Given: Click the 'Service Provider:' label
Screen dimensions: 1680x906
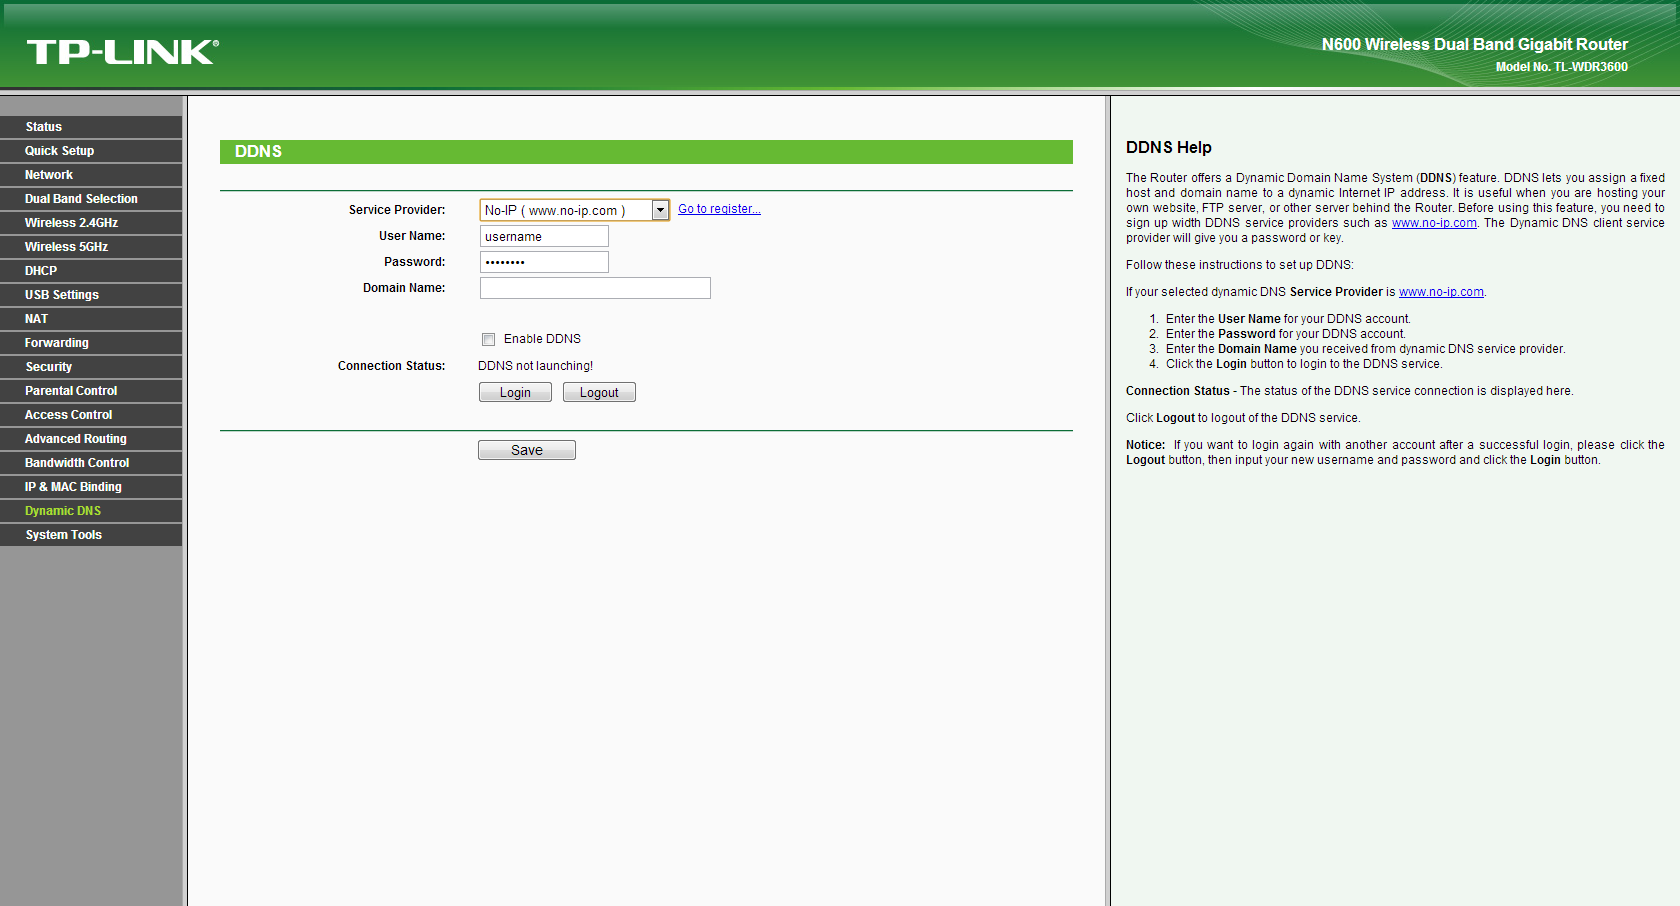Looking at the screenshot, I should pos(397,210).
